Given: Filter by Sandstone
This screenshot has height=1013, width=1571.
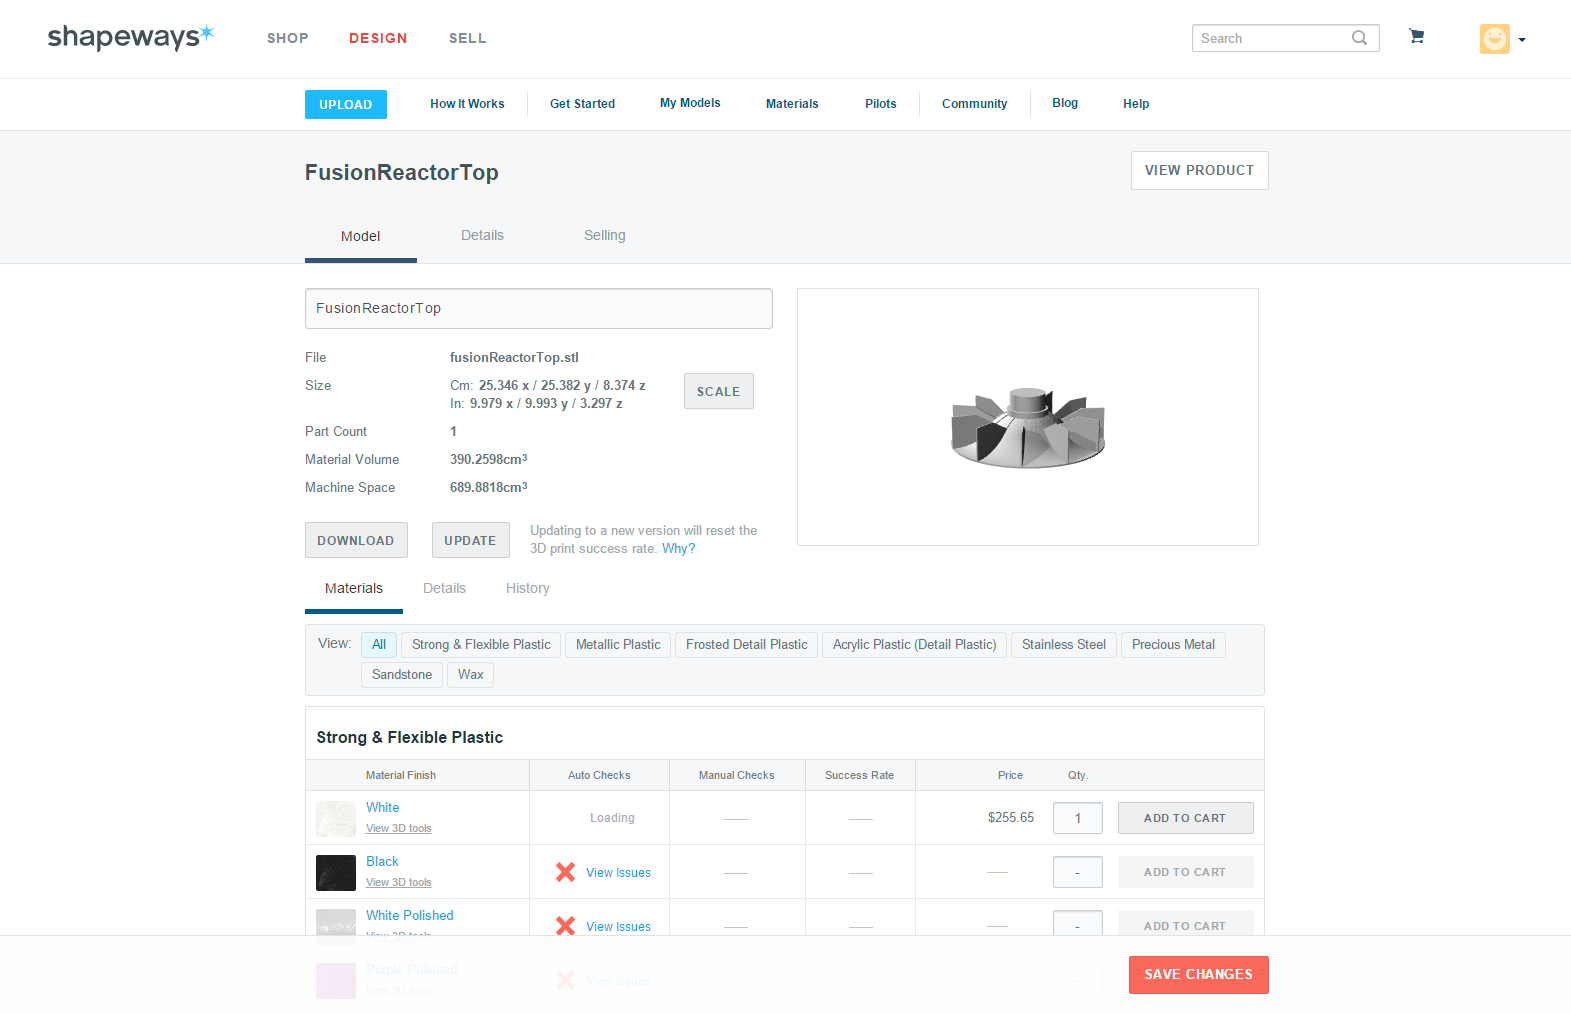Looking at the screenshot, I should 402,675.
